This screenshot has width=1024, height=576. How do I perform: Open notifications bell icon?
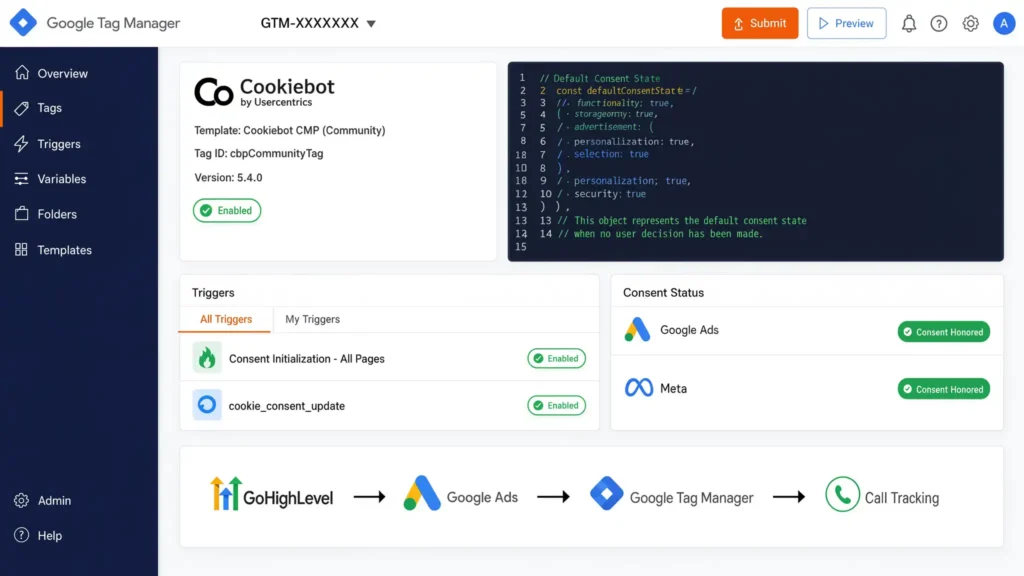coord(908,24)
